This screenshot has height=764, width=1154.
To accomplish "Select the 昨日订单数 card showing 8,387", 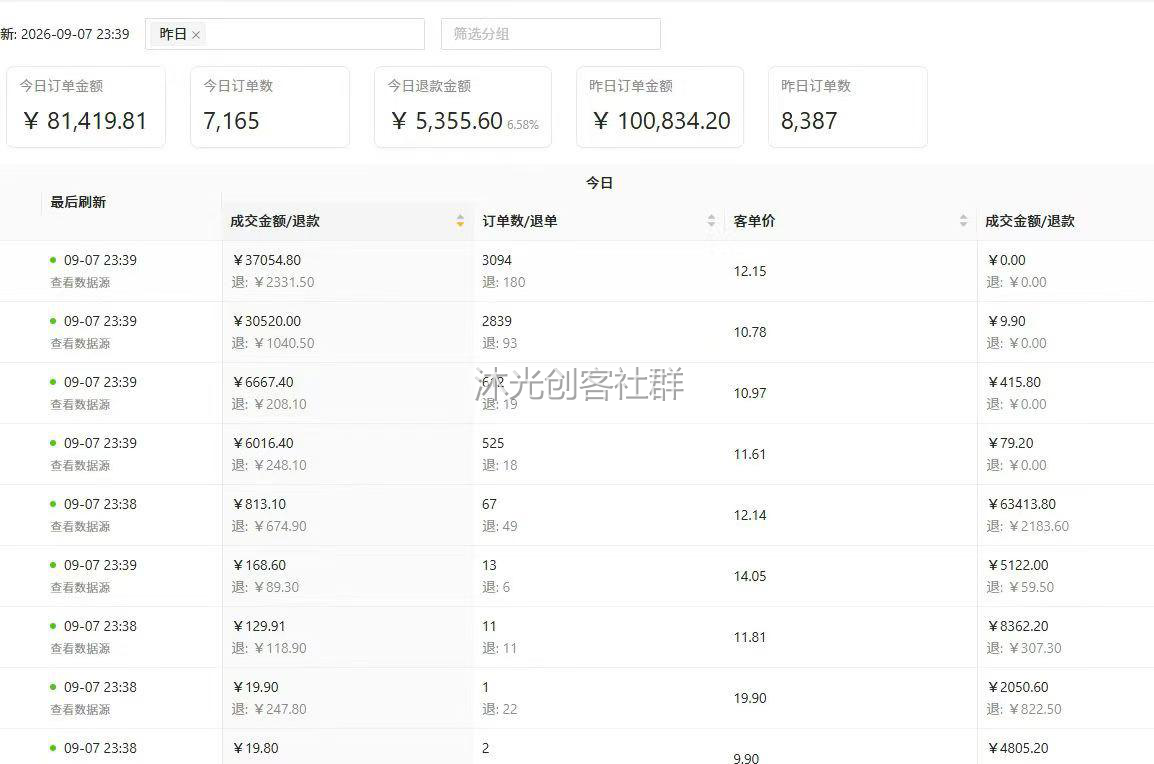I will (848, 107).
